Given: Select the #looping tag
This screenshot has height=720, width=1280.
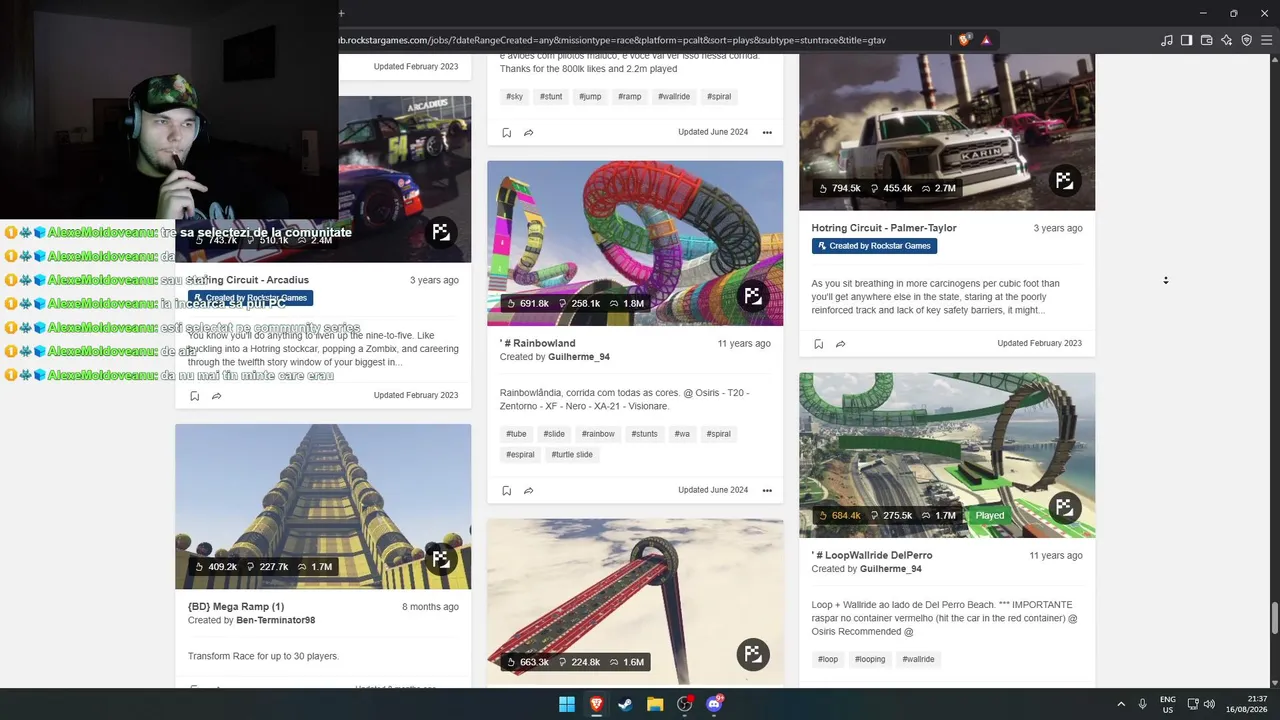Looking at the screenshot, I should point(870,659).
